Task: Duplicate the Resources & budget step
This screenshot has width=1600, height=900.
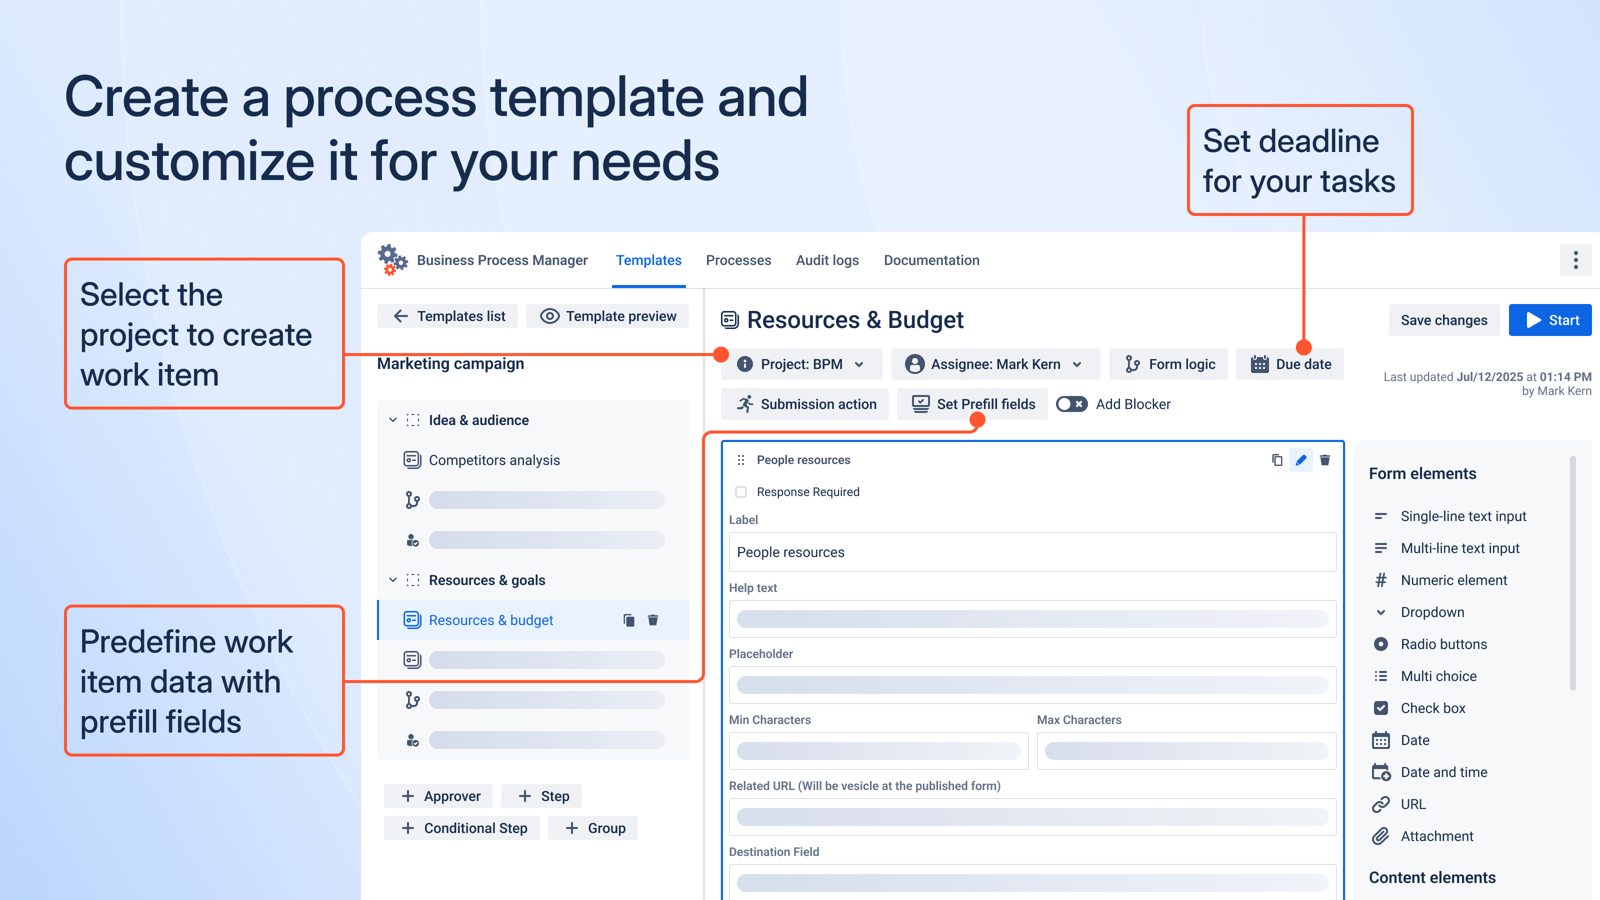Action: [x=629, y=620]
